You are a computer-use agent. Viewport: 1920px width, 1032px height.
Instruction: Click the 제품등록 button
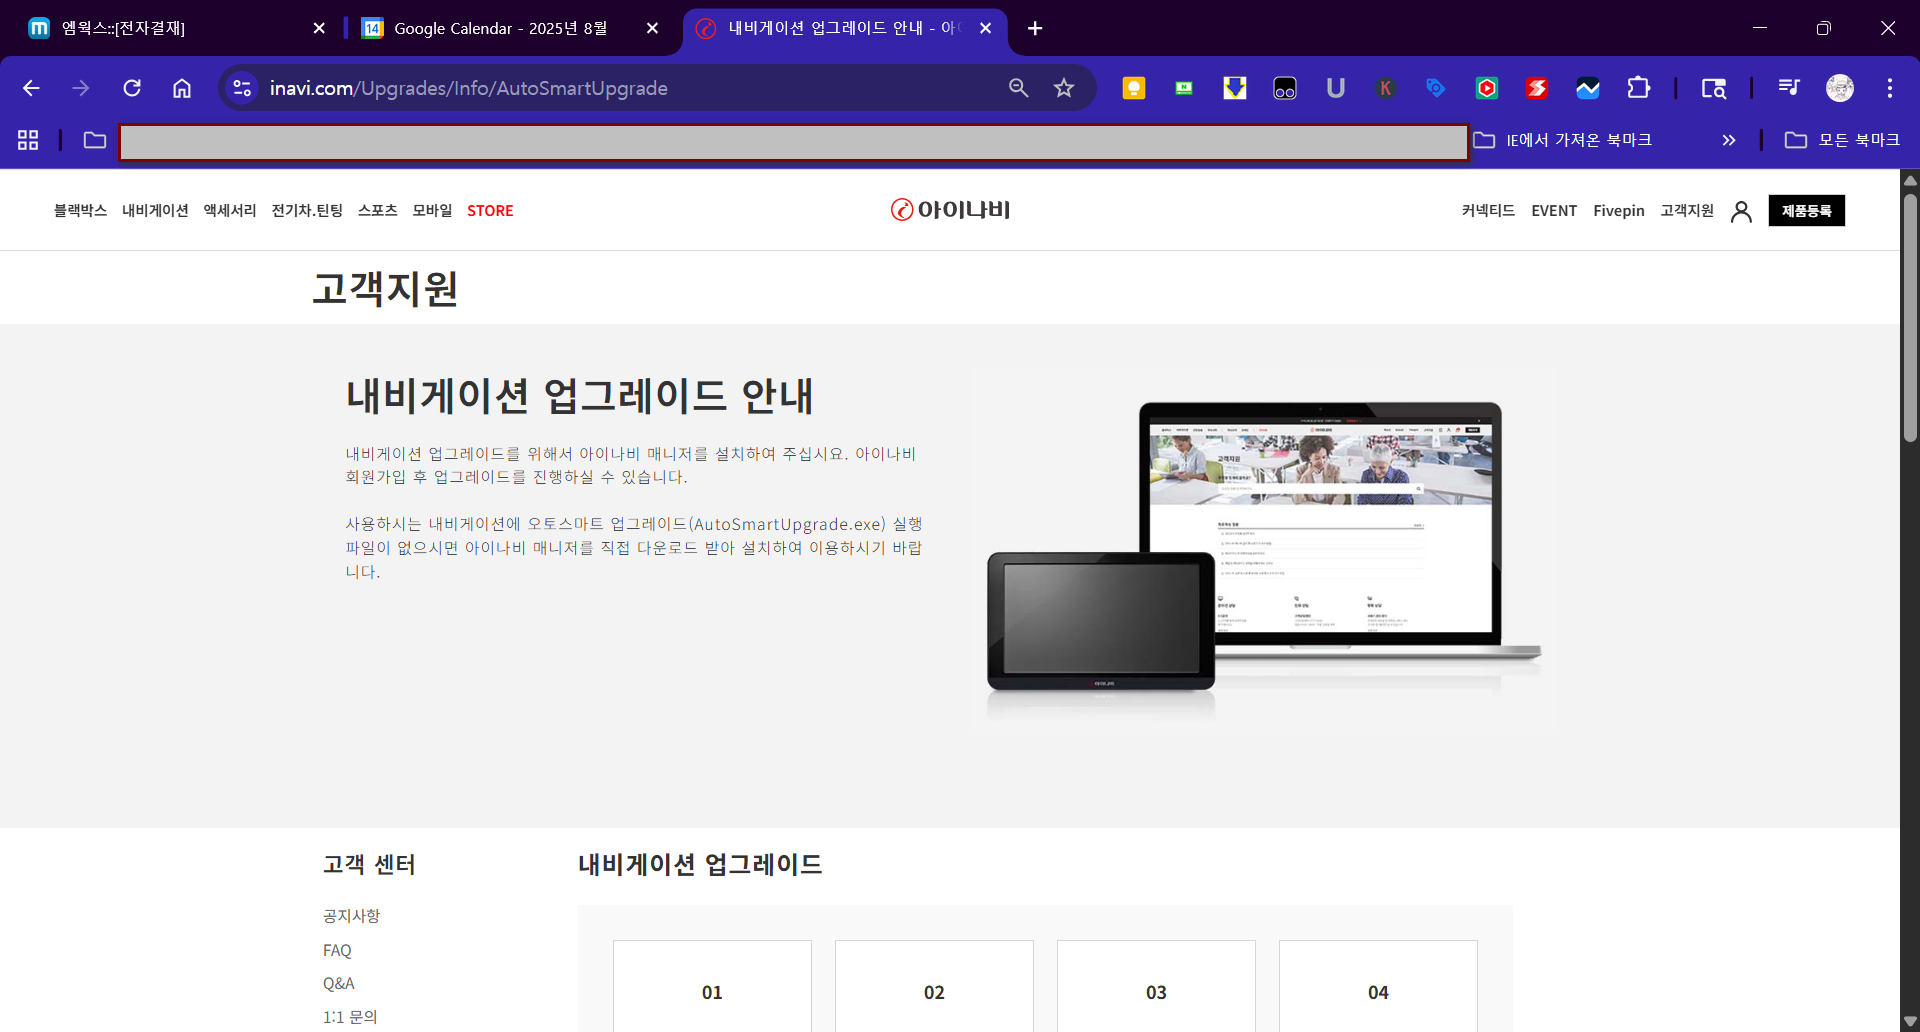click(x=1806, y=210)
